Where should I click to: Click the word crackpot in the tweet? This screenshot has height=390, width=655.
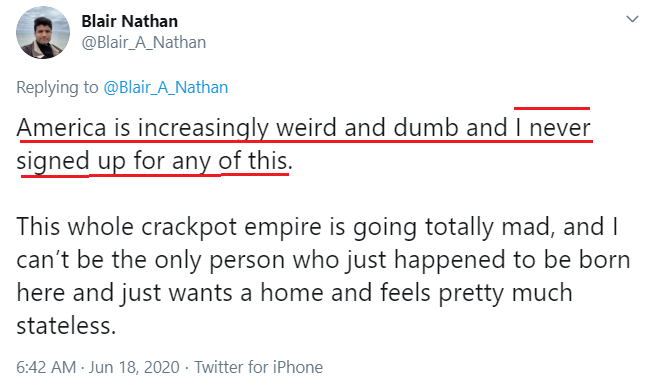point(188,227)
